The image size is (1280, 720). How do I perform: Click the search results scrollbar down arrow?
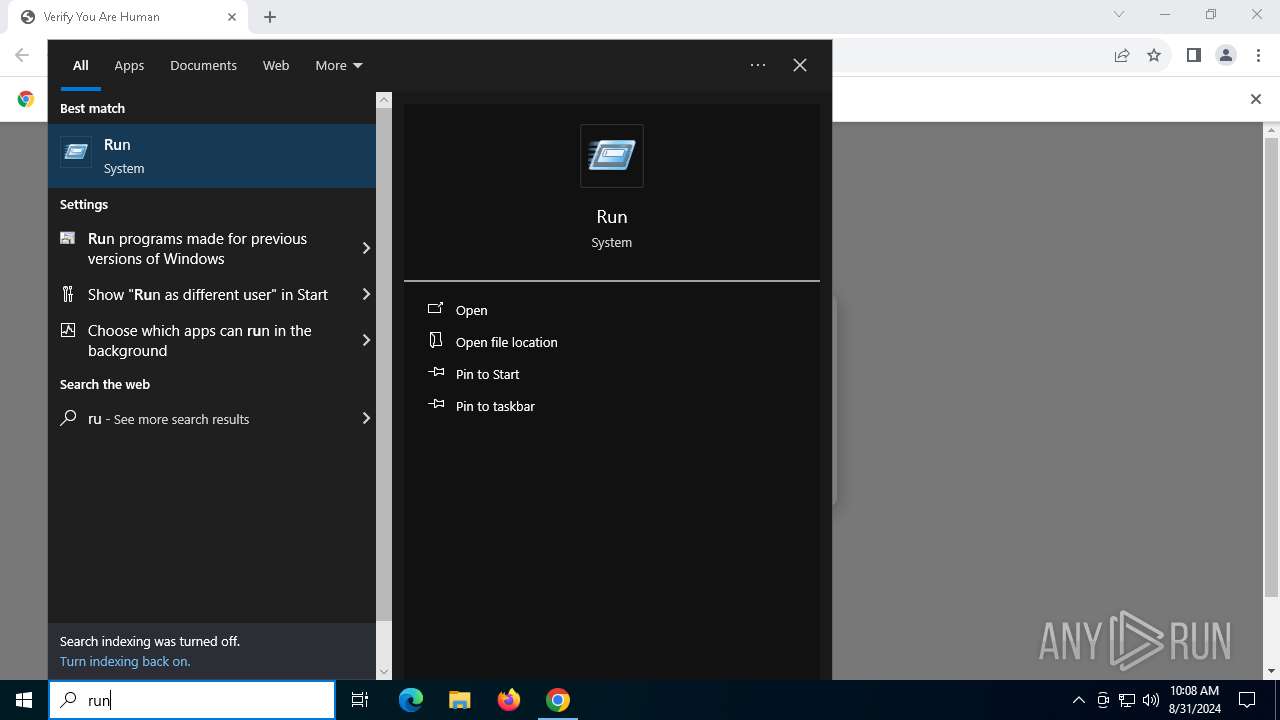click(x=384, y=672)
